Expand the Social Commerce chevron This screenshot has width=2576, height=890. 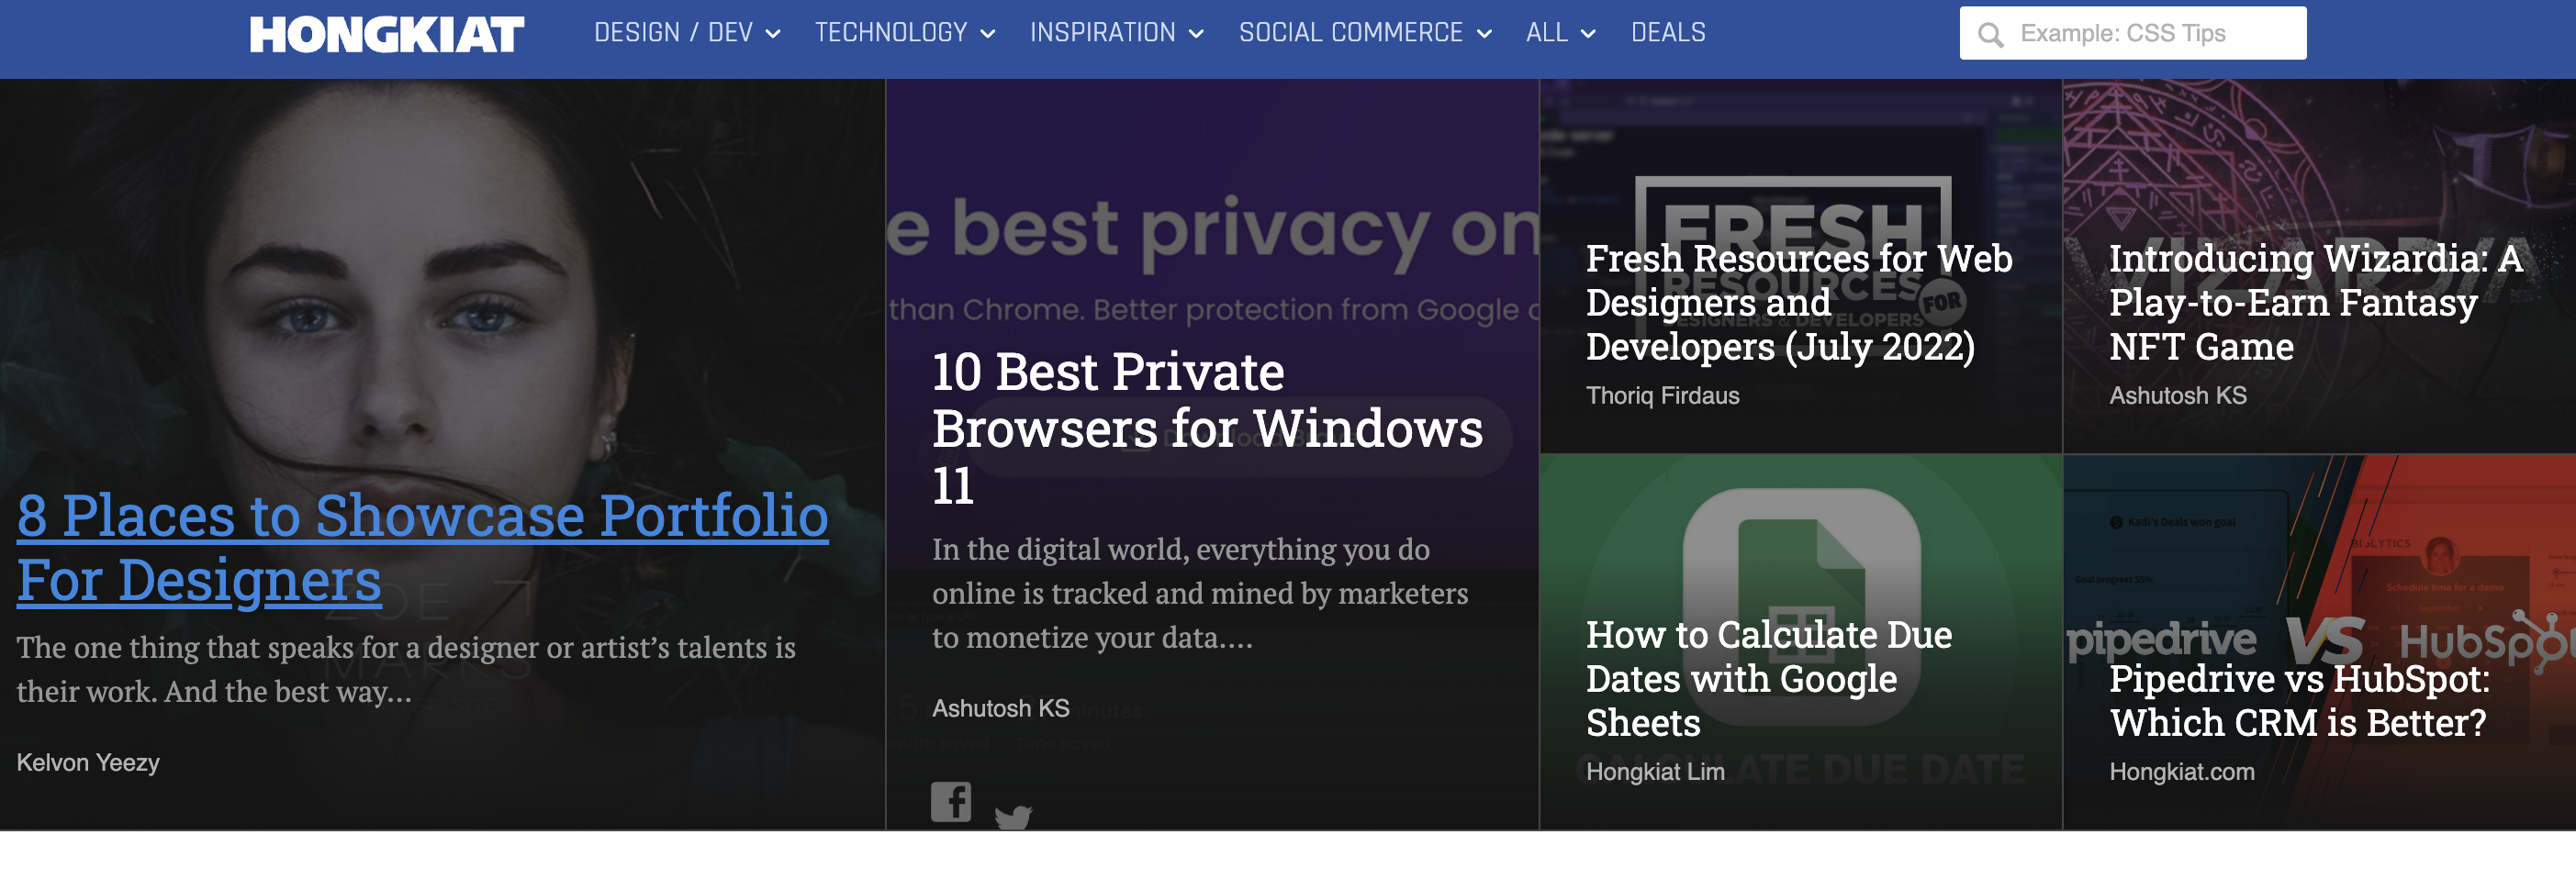pyautogui.click(x=1484, y=34)
